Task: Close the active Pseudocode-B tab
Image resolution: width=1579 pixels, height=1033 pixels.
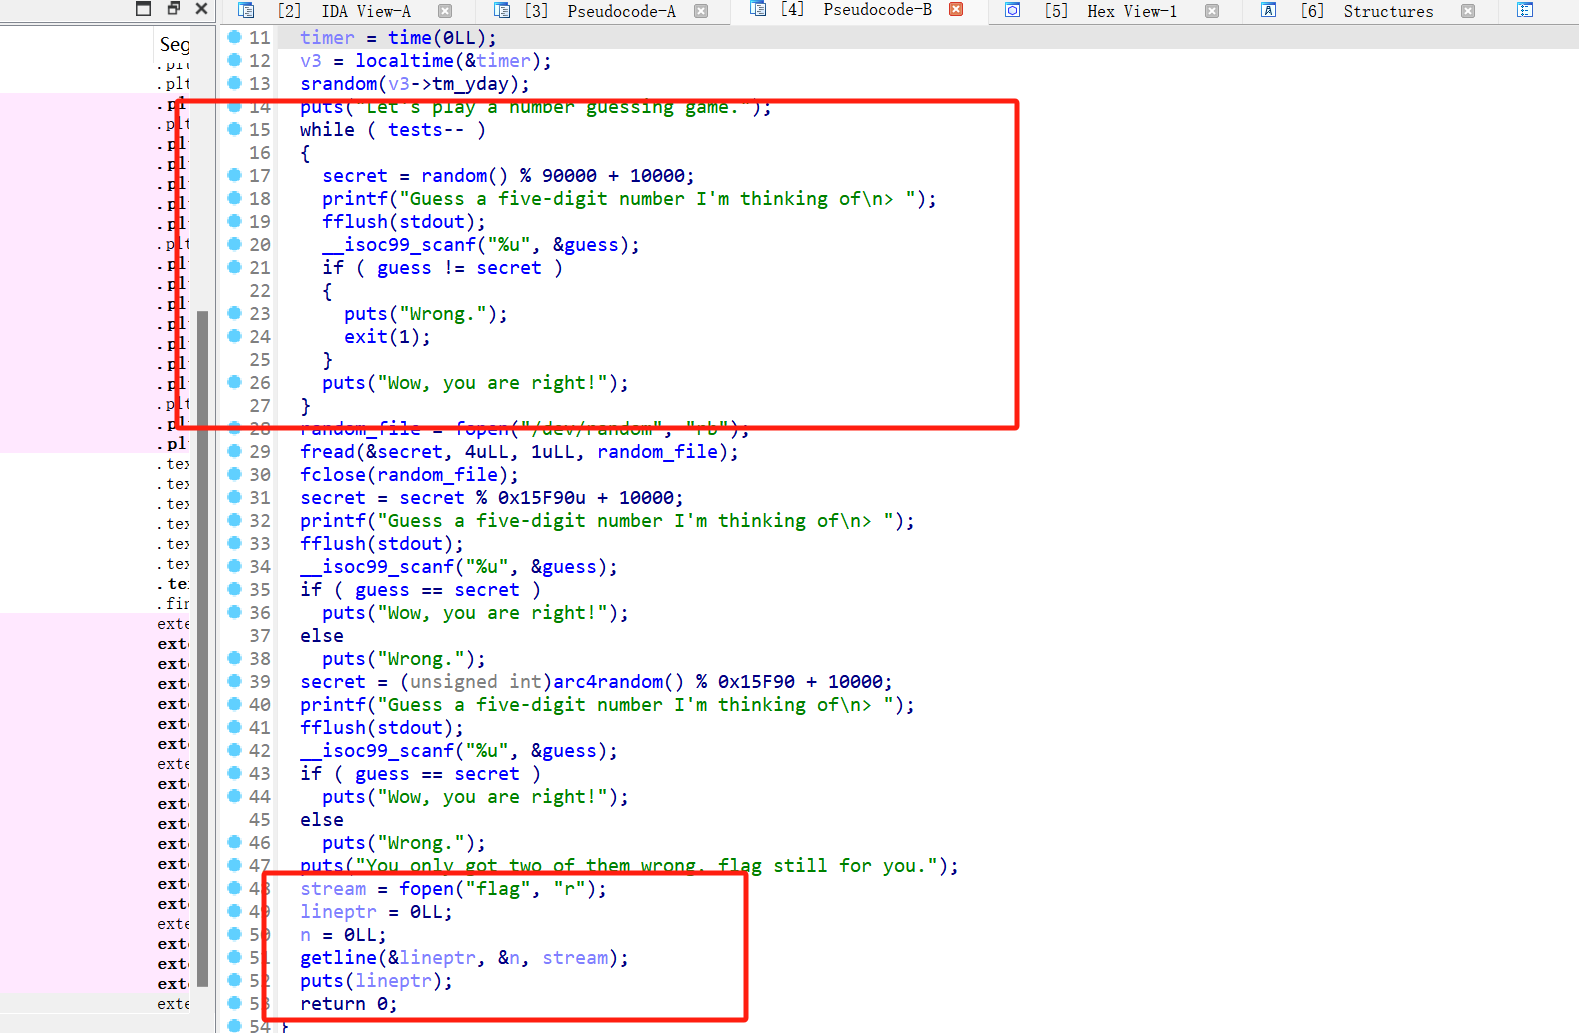Action: (x=956, y=10)
